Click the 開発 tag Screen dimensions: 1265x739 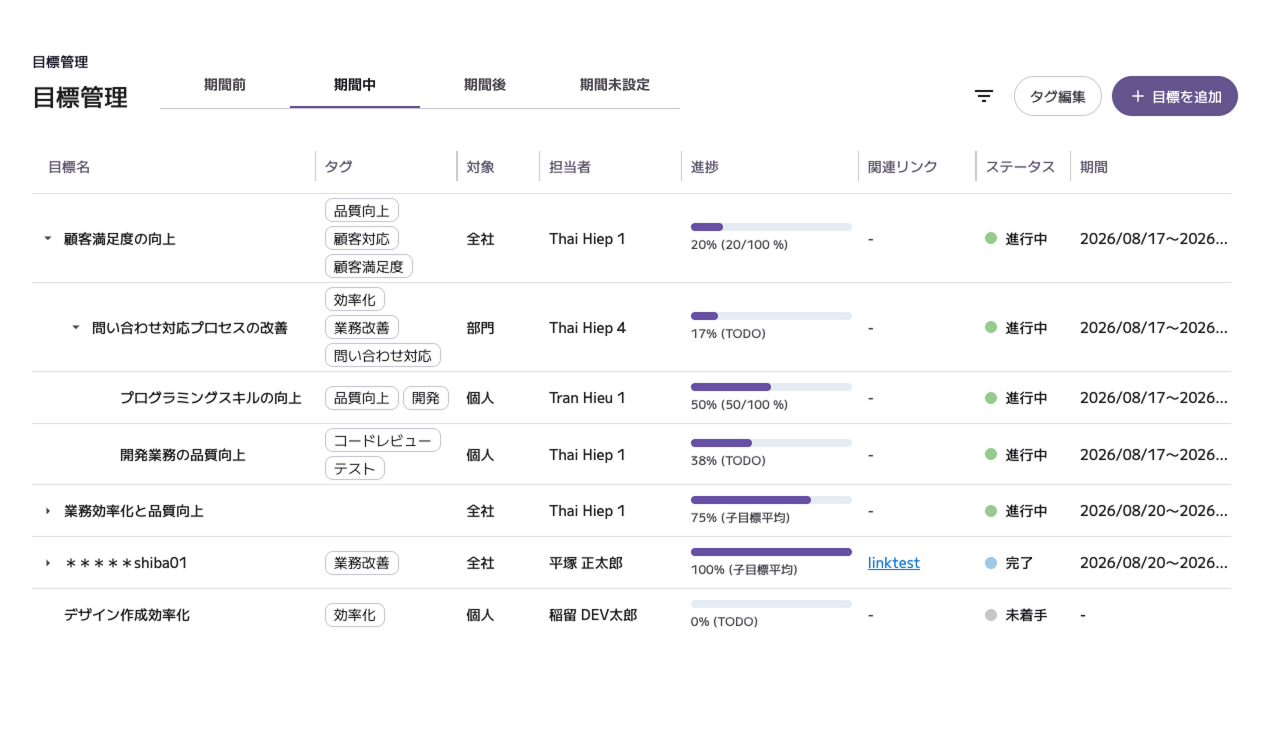click(426, 398)
